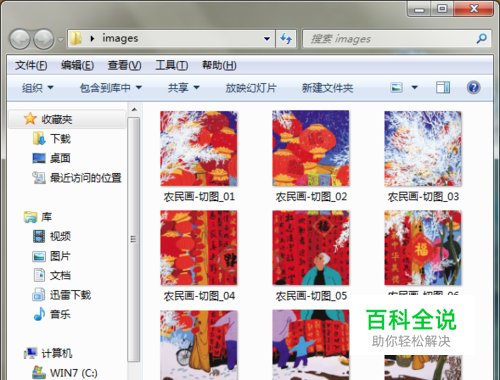Image resolution: width=500 pixels, height=380 pixels.
Task: Open 迅雷下载 library
Action: [70, 295]
